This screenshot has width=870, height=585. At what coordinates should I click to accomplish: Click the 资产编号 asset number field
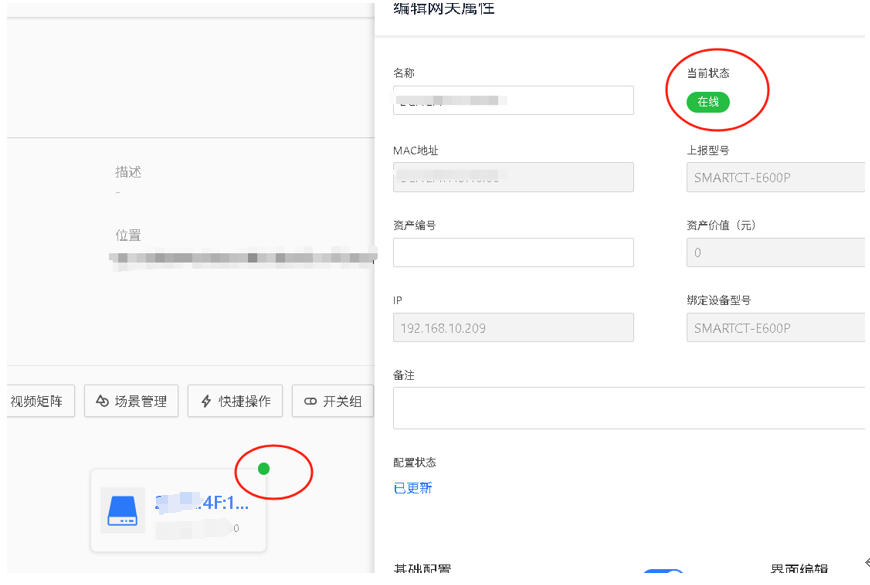click(x=513, y=252)
